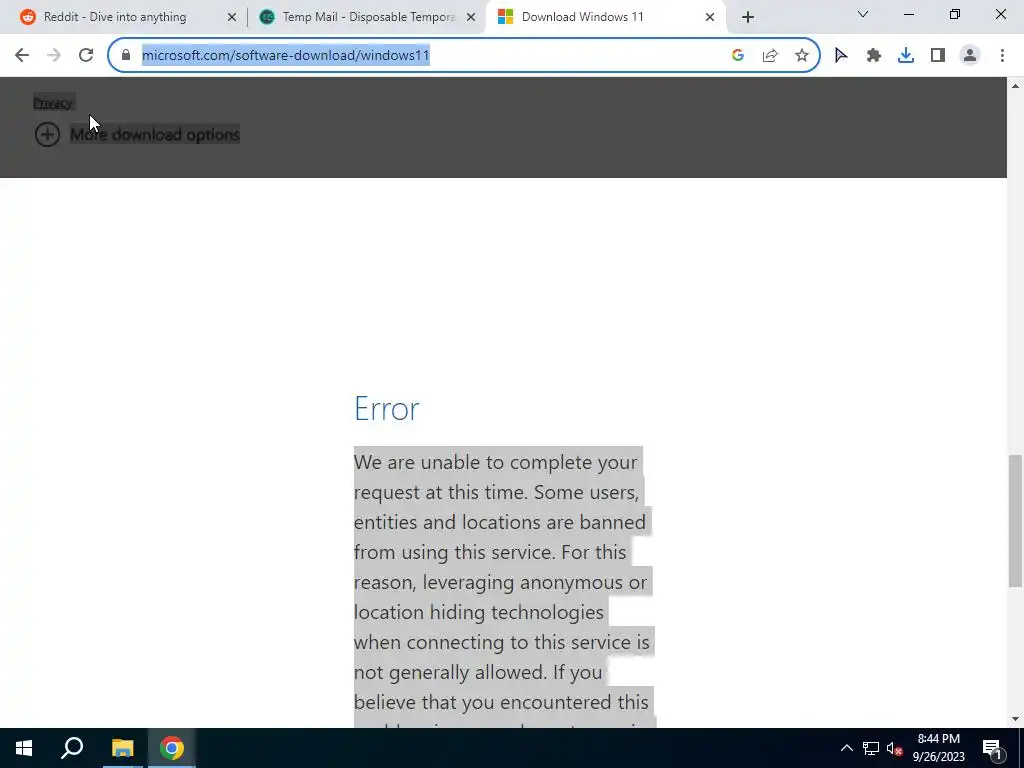This screenshot has height=768, width=1024.
Task: Toggle the Chrome side panel
Action: pyautogui.click(x=938, y=56)
